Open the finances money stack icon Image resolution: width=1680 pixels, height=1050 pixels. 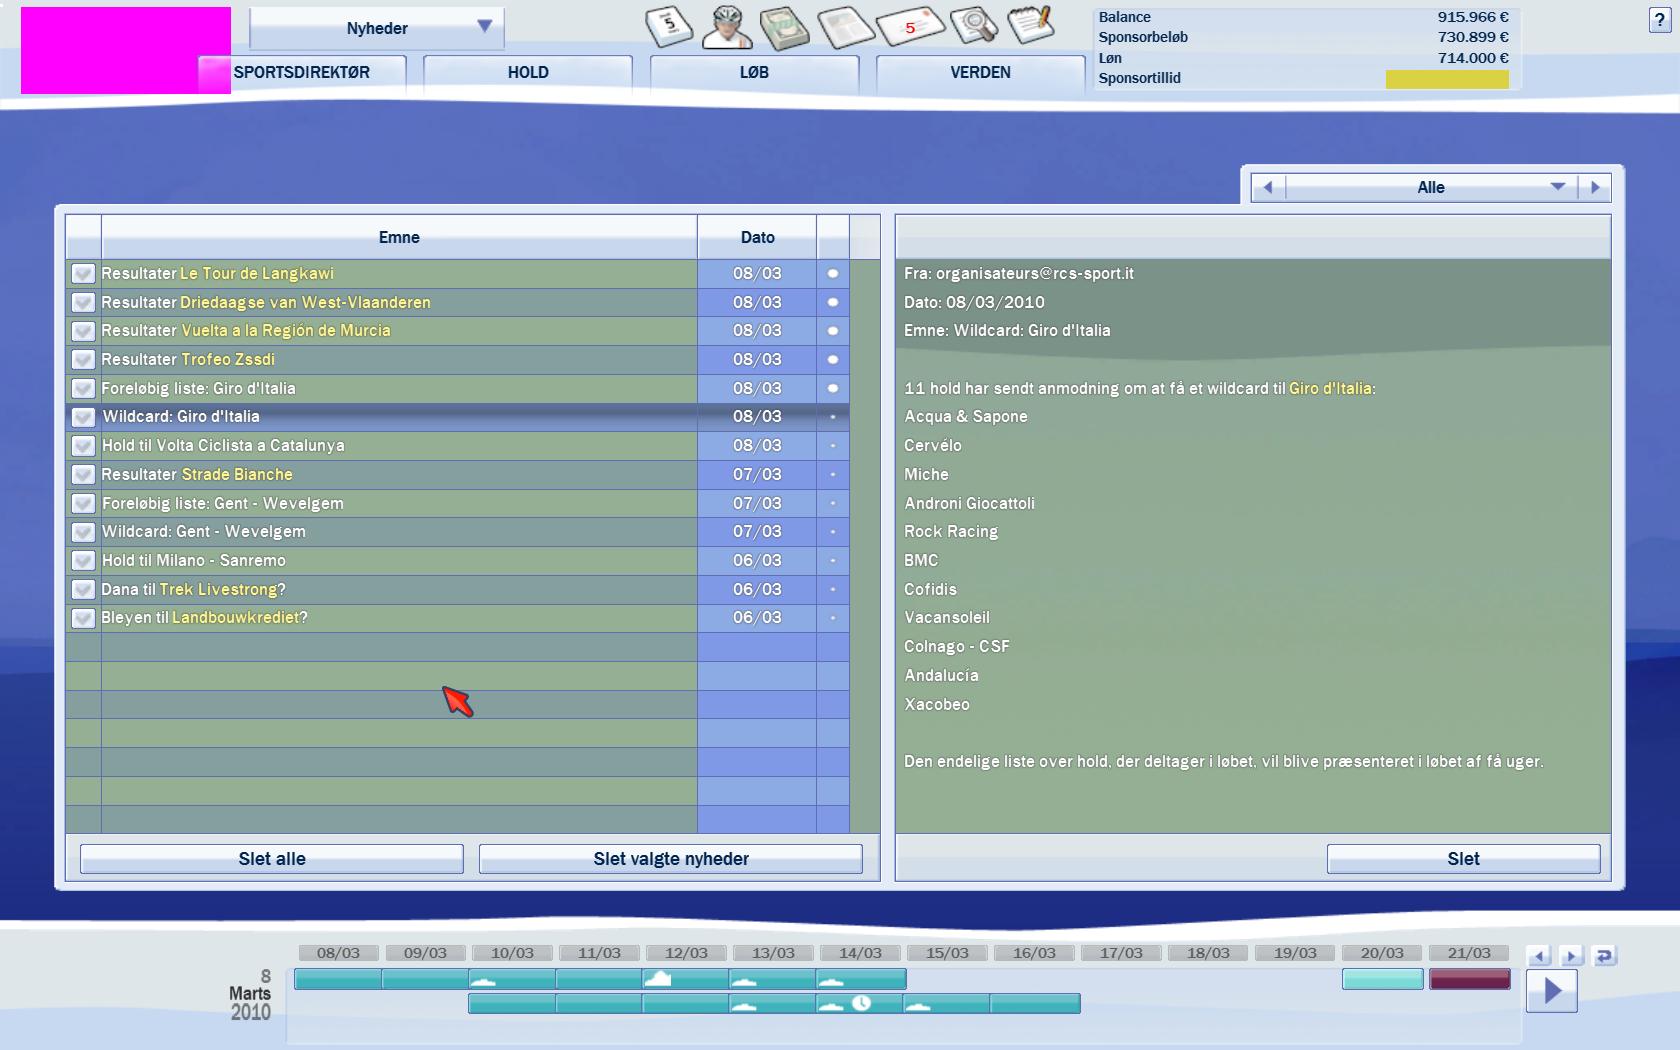(x=785, y=27)
